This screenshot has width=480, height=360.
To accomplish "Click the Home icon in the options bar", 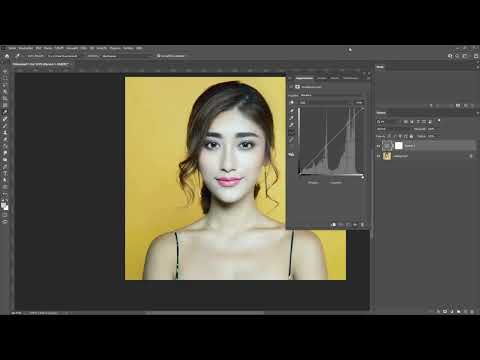I will point(7,56).
